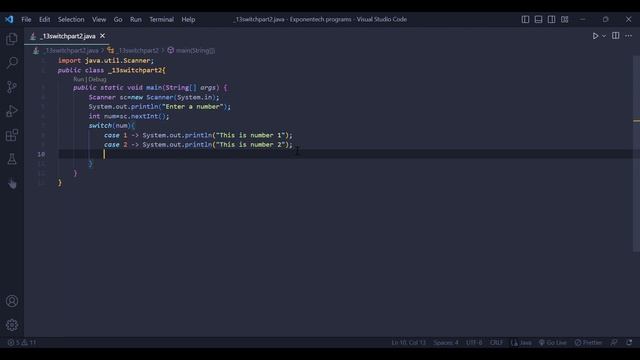
Task: Click the switch(num) line of code
Action: click(111, 125)
